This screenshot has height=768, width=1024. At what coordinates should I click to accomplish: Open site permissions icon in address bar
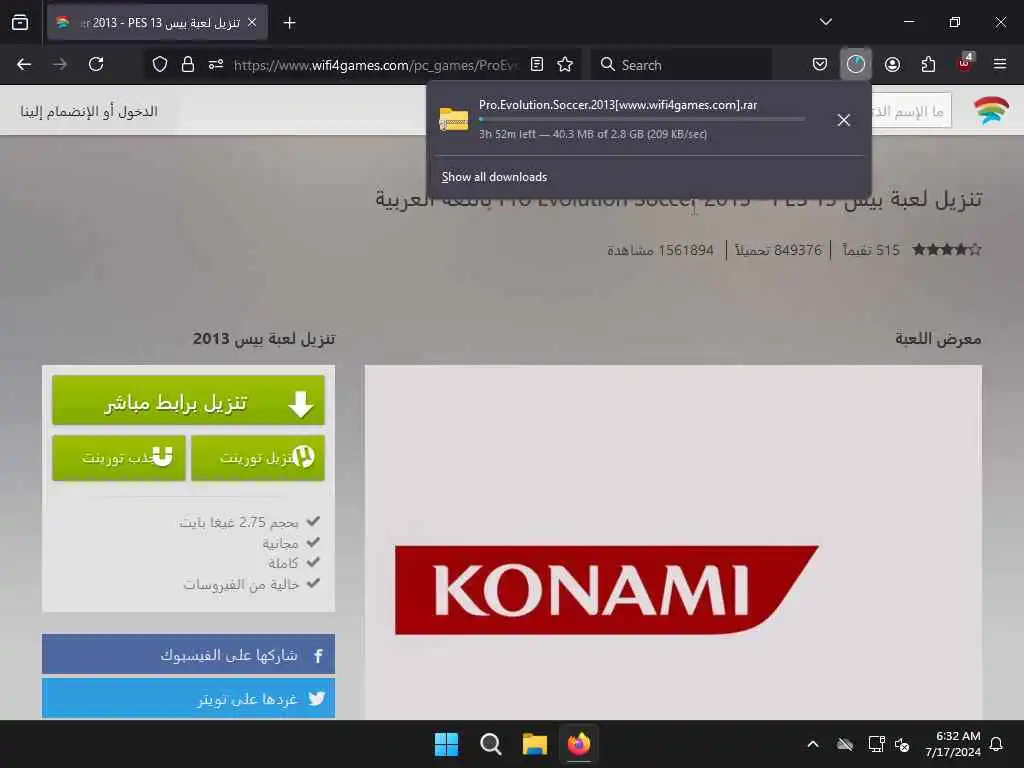pyautogui.click(x=216, y=64)
